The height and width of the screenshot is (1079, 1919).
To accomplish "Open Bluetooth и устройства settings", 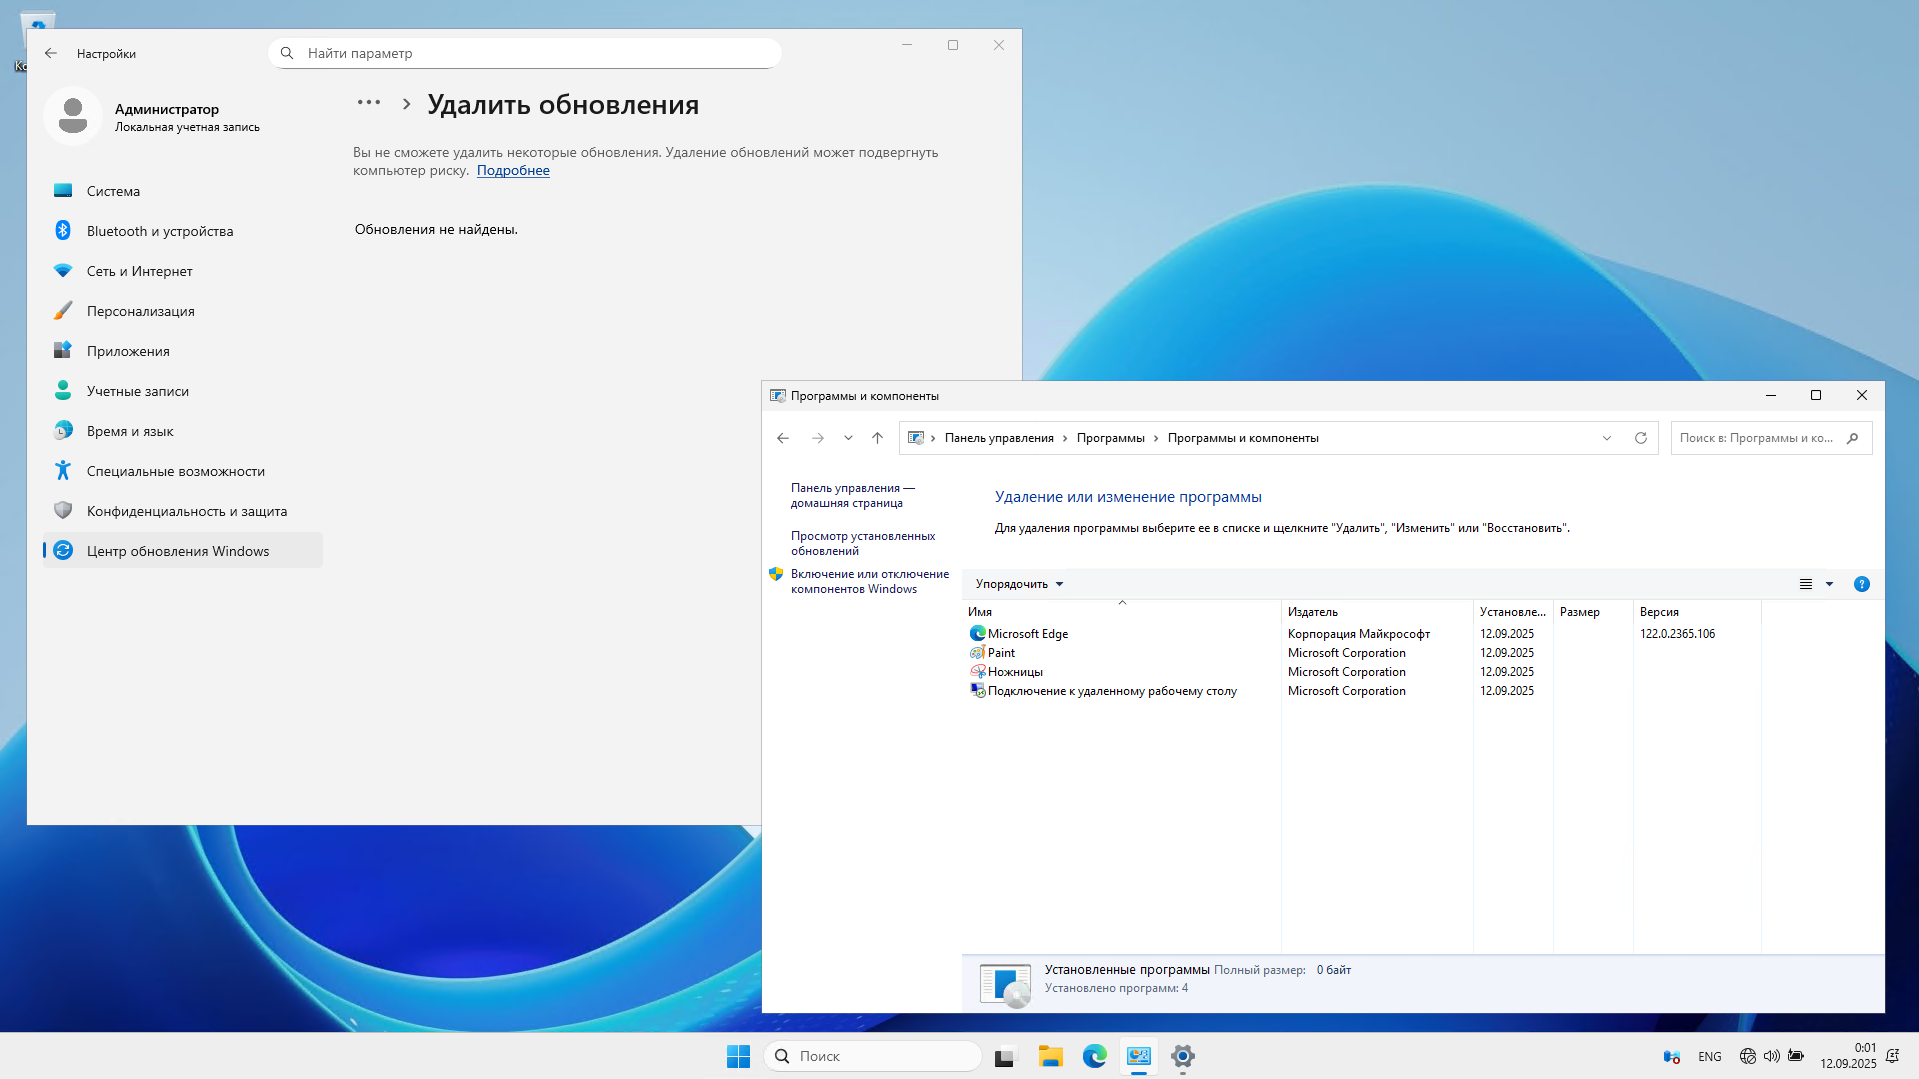I will point(183,231).
